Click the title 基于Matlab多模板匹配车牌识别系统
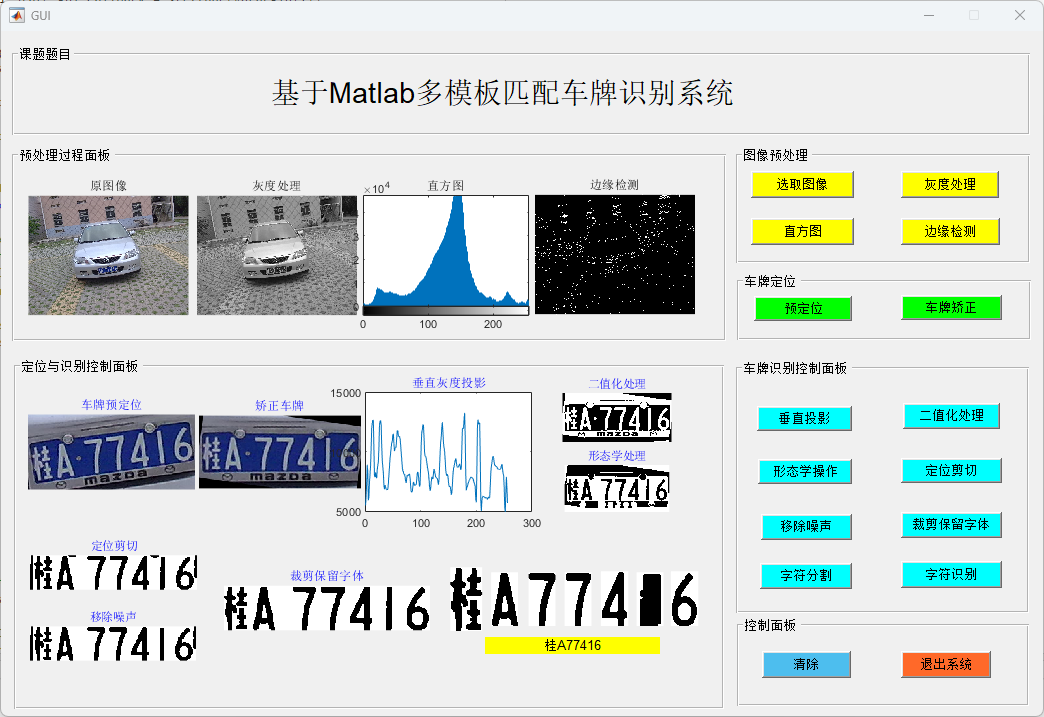1044x717 pixels. tap(503, 93)
